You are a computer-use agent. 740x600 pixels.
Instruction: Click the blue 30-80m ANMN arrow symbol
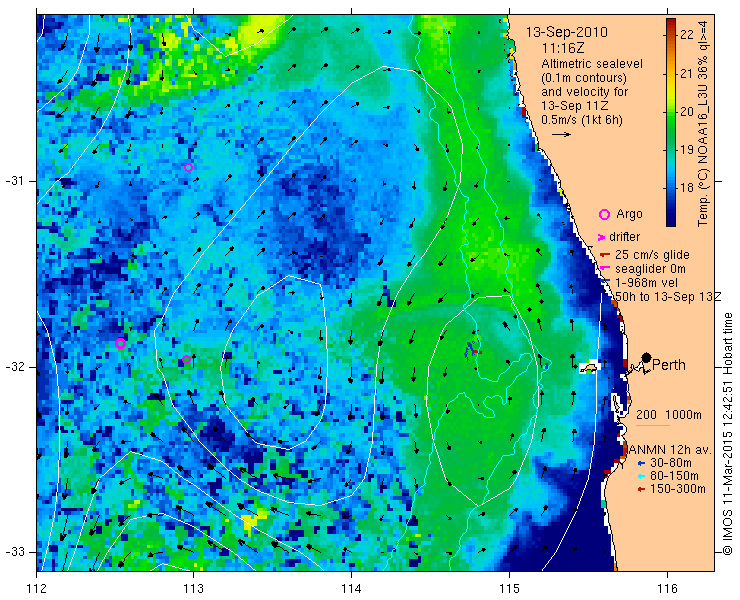[x=641, y=463]
